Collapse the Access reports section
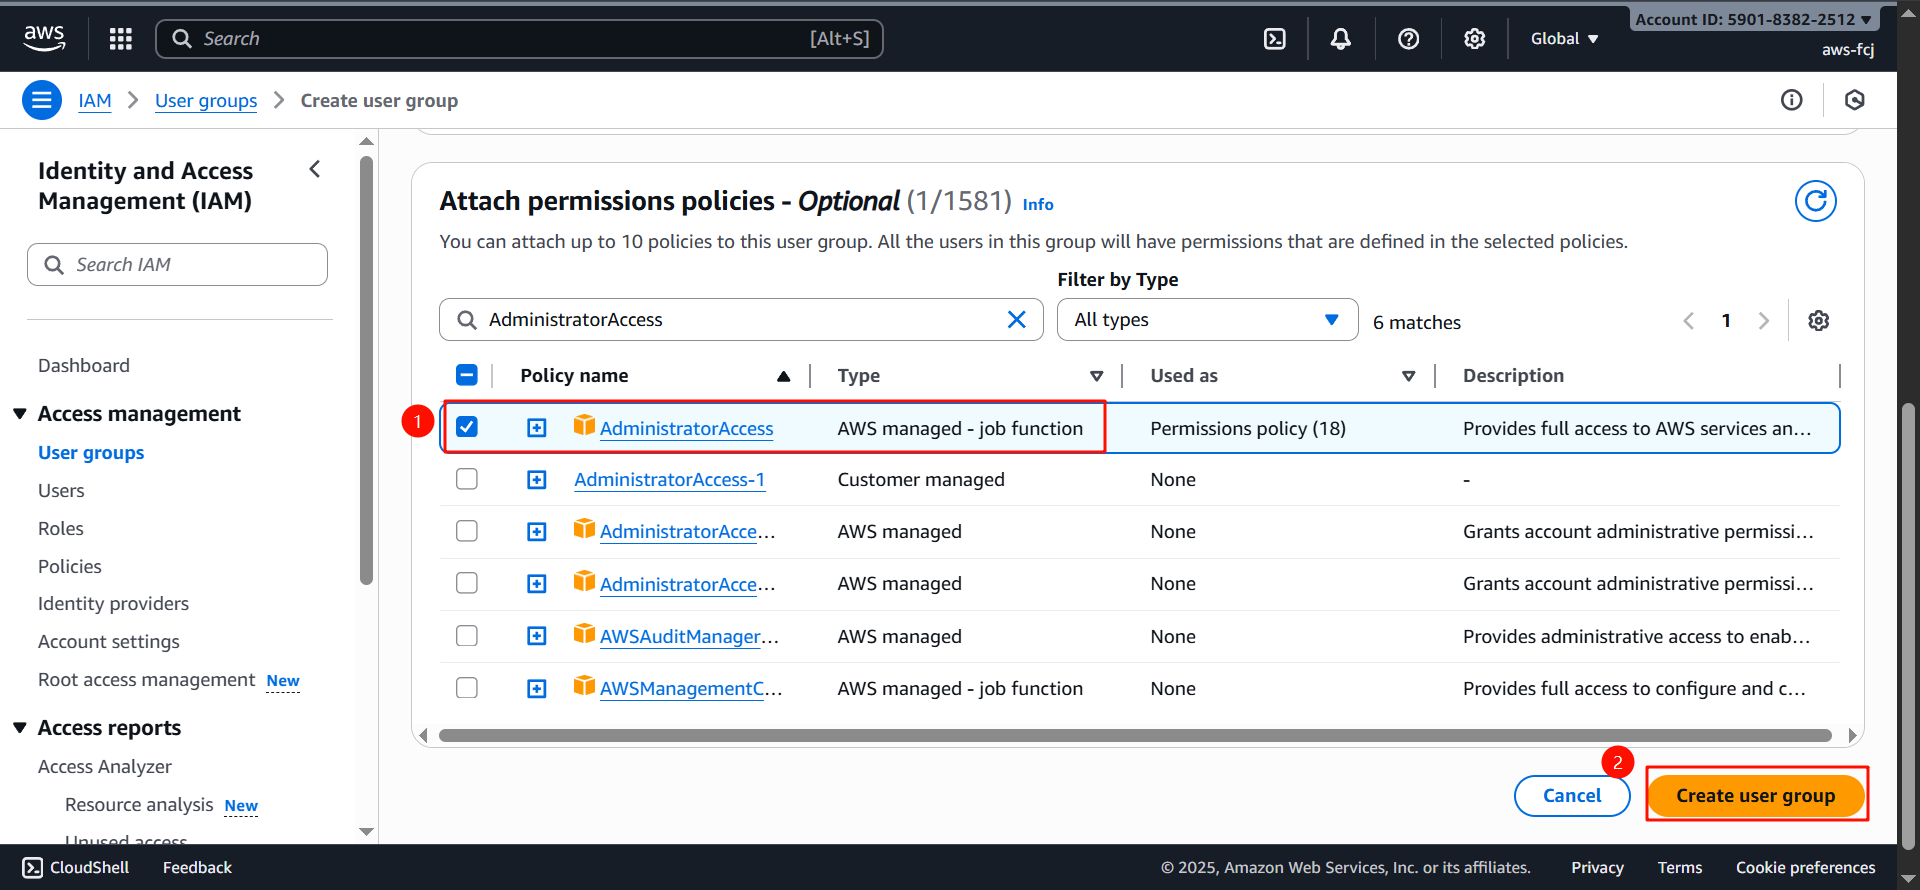 (x=20, y=728)
